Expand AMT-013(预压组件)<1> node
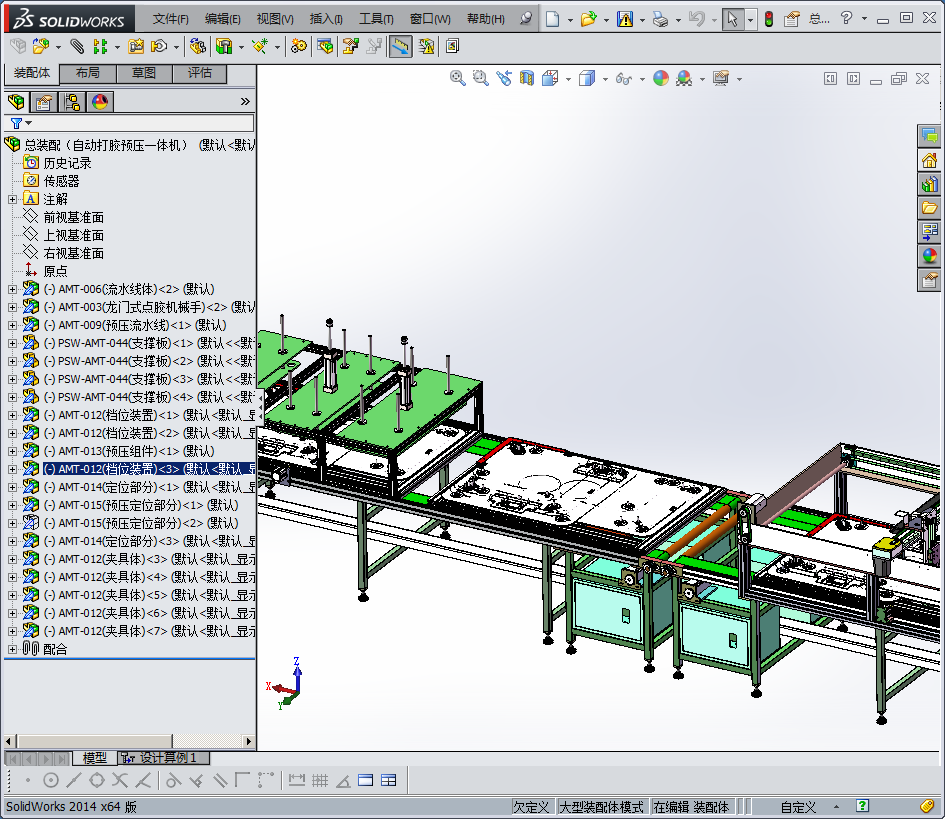 [x=12, y=451]
